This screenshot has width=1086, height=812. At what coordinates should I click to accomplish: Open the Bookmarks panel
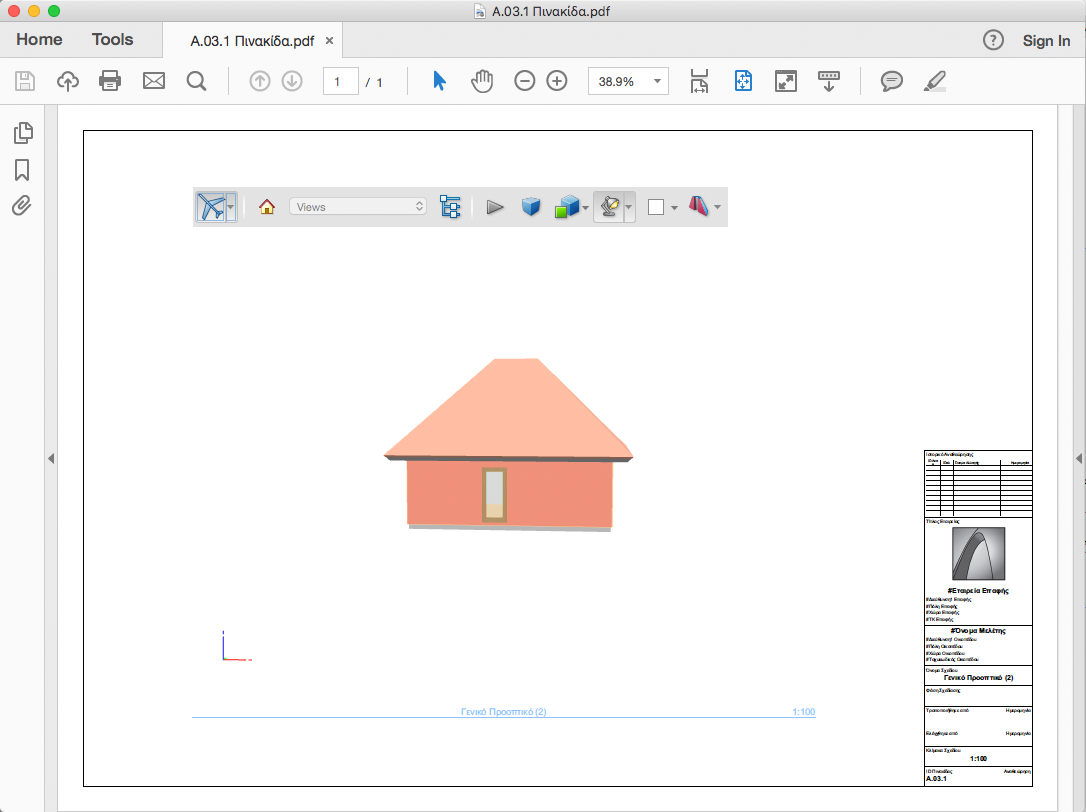pos(23,170)
